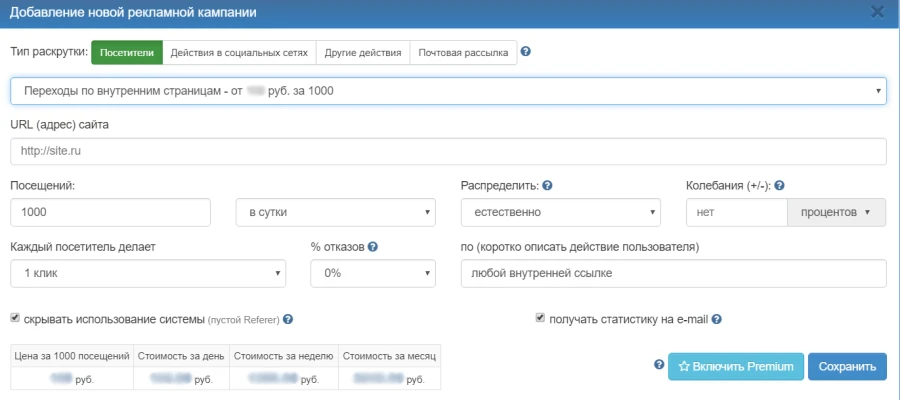Click help icon beside Распределить label
Viewport: 900px width, 400px height.
point(548,185)
